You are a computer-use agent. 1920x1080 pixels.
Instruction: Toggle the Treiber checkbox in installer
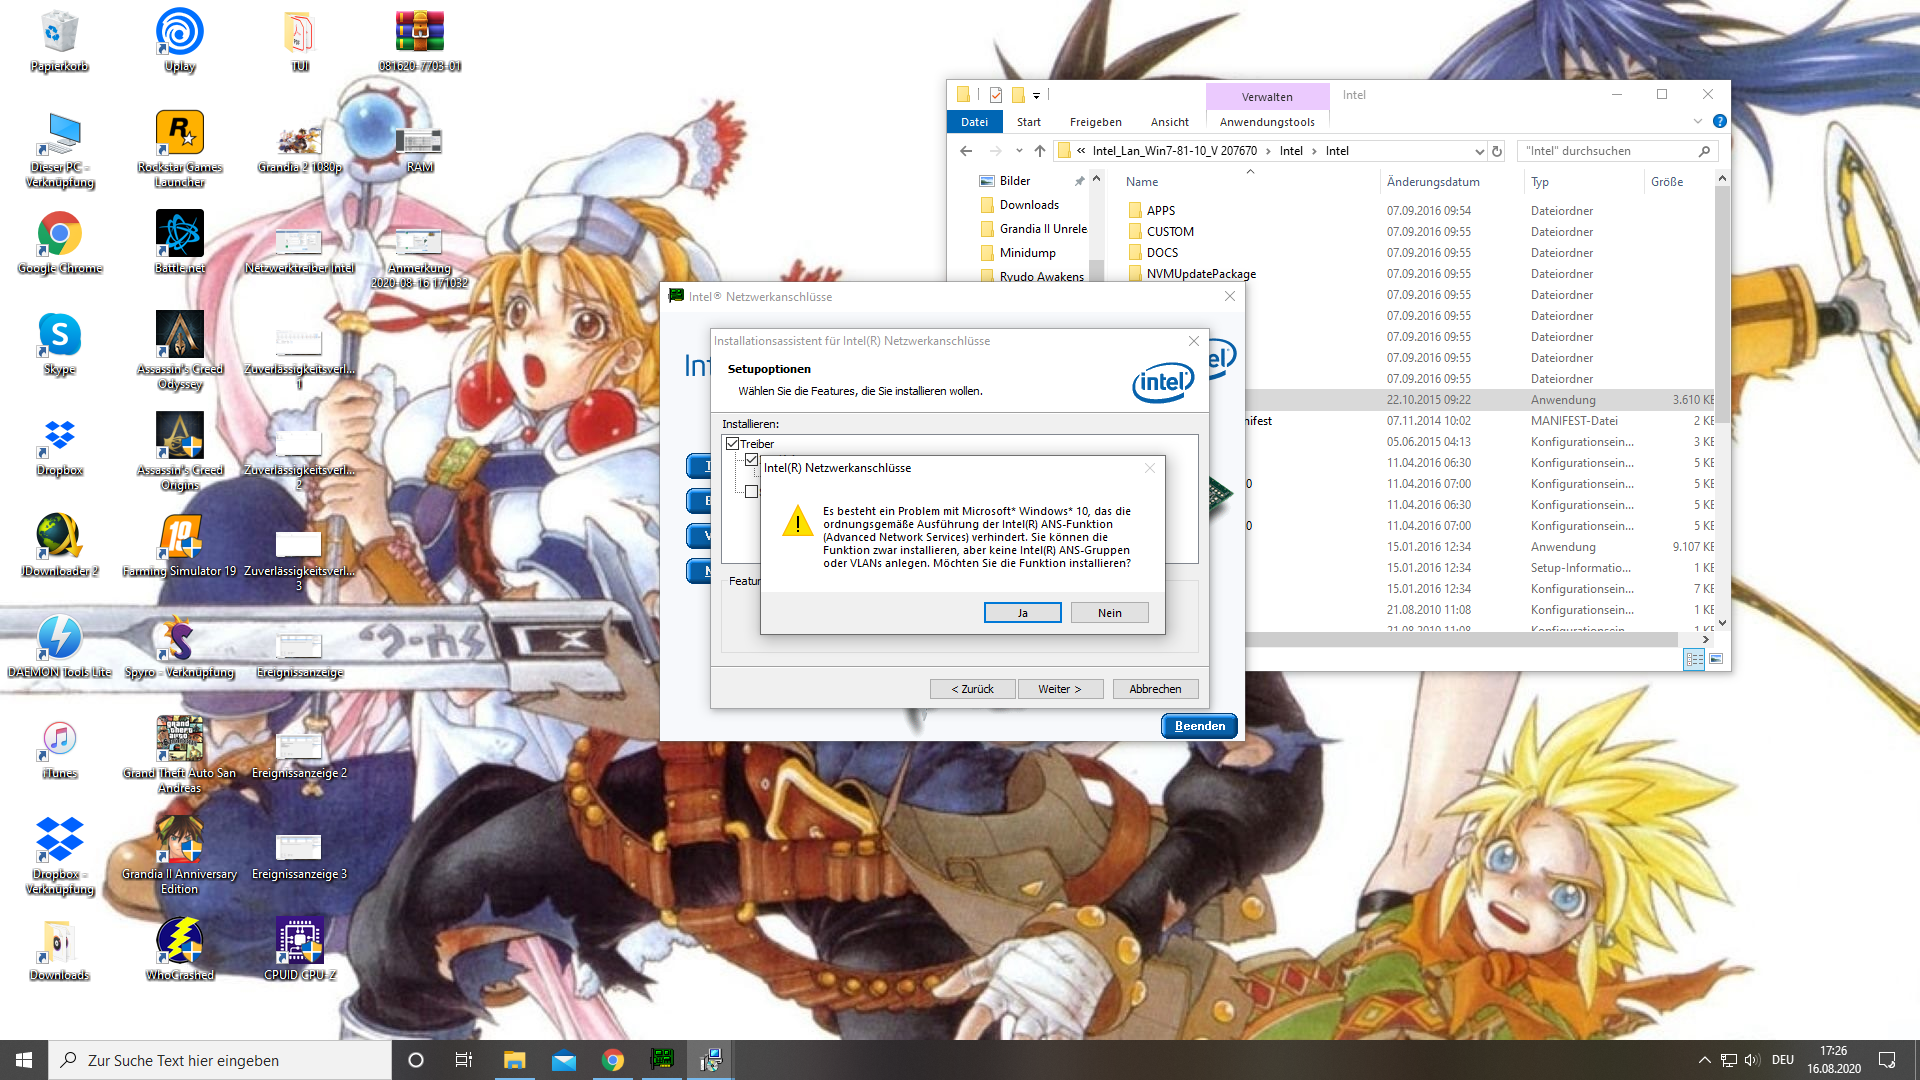tap(733, 443)
